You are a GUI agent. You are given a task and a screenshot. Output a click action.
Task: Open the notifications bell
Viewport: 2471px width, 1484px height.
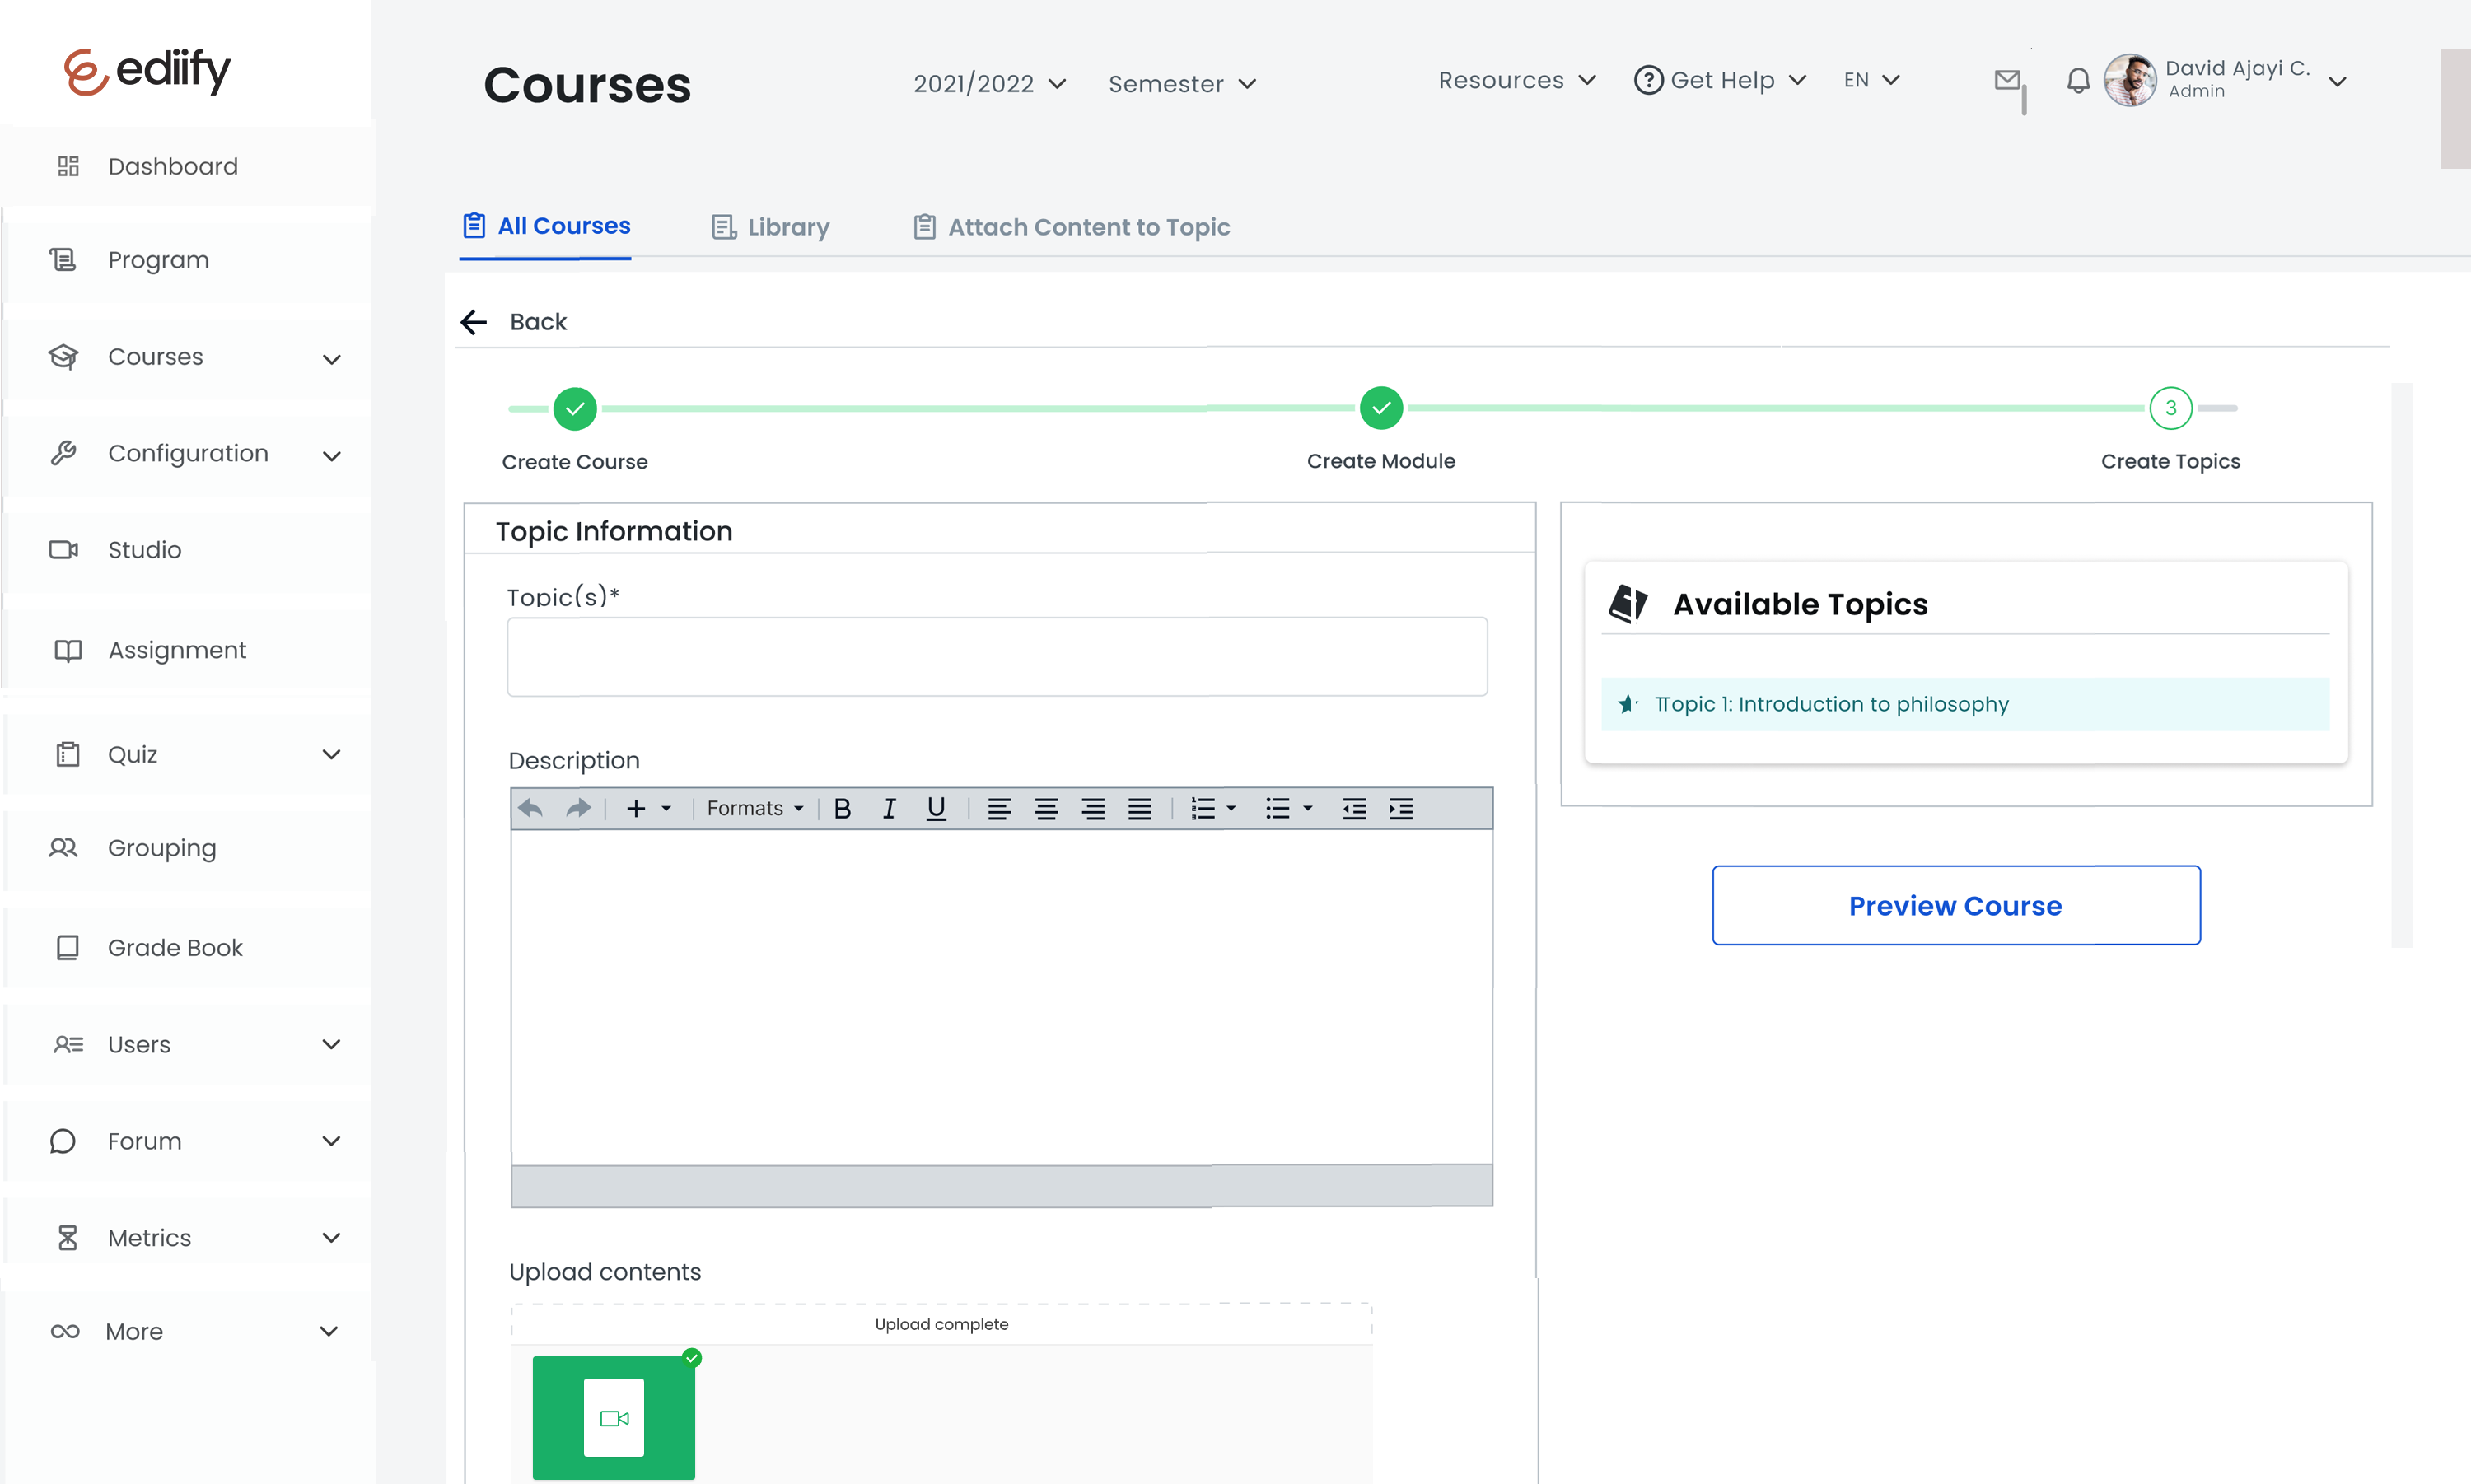tap(2078, 81)
